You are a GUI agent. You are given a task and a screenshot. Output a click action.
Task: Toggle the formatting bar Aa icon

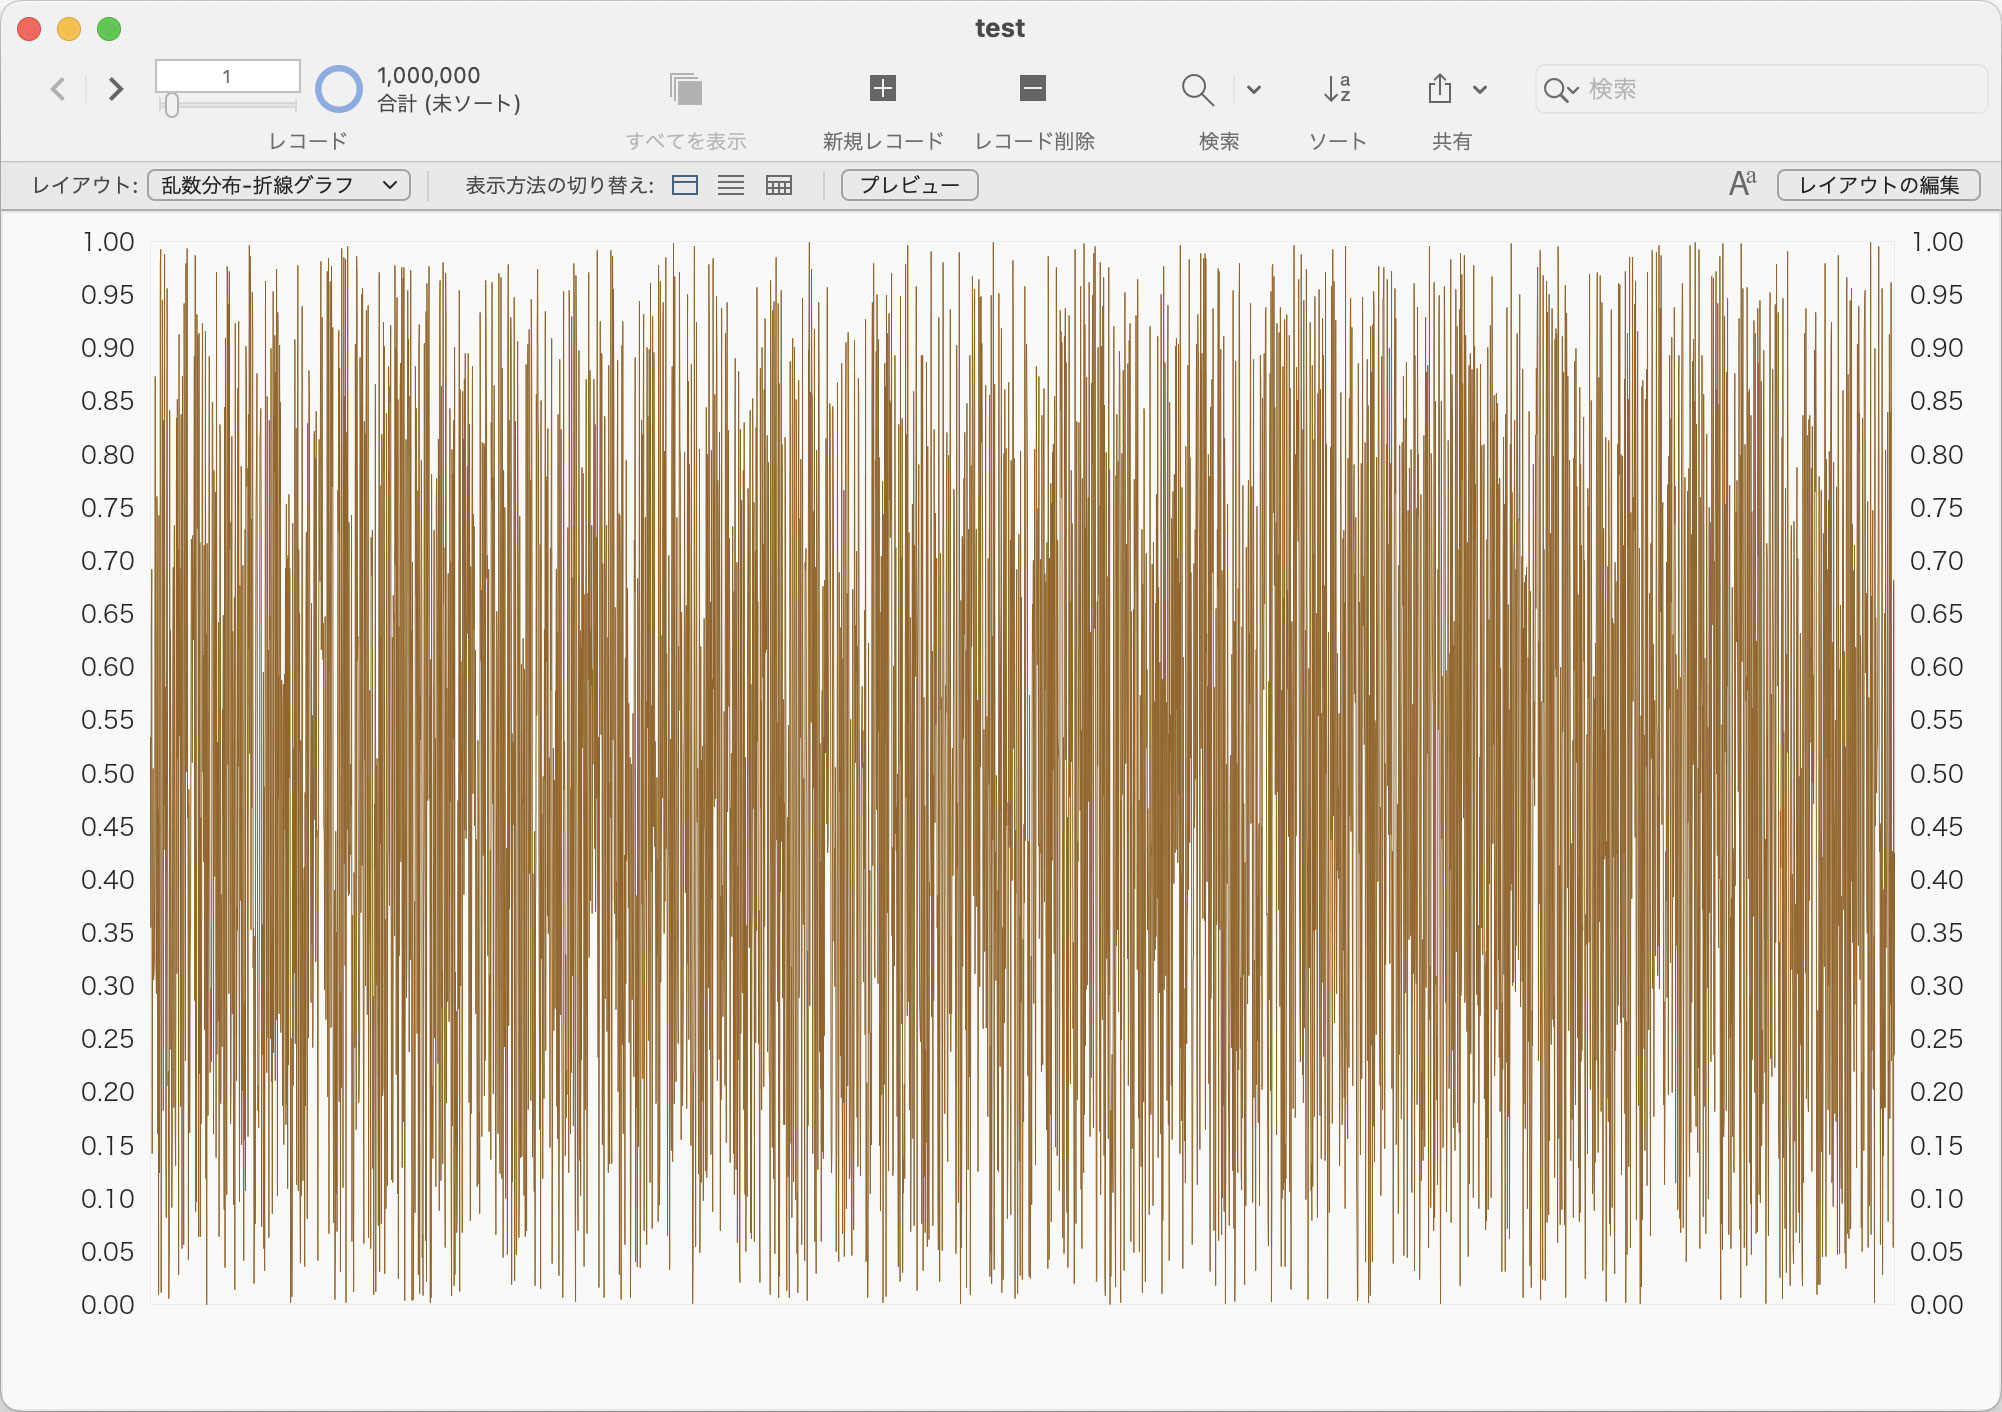coord(1742,184)
